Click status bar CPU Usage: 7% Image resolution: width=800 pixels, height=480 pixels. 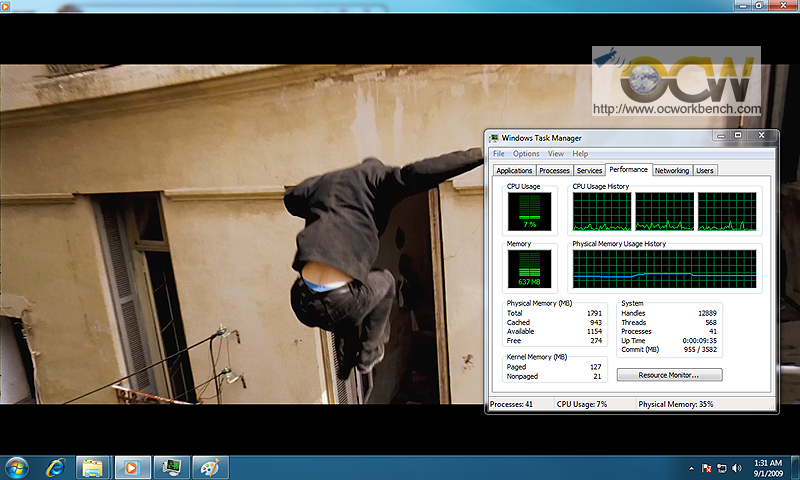point(582,404)
